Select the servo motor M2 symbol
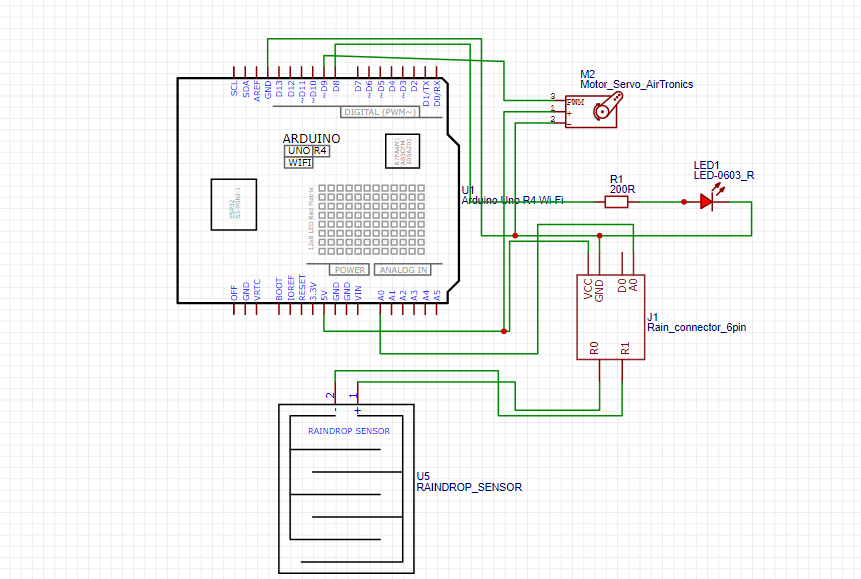Image resolution: width=861 pixels, height=579 pixels. pos(598,111)
